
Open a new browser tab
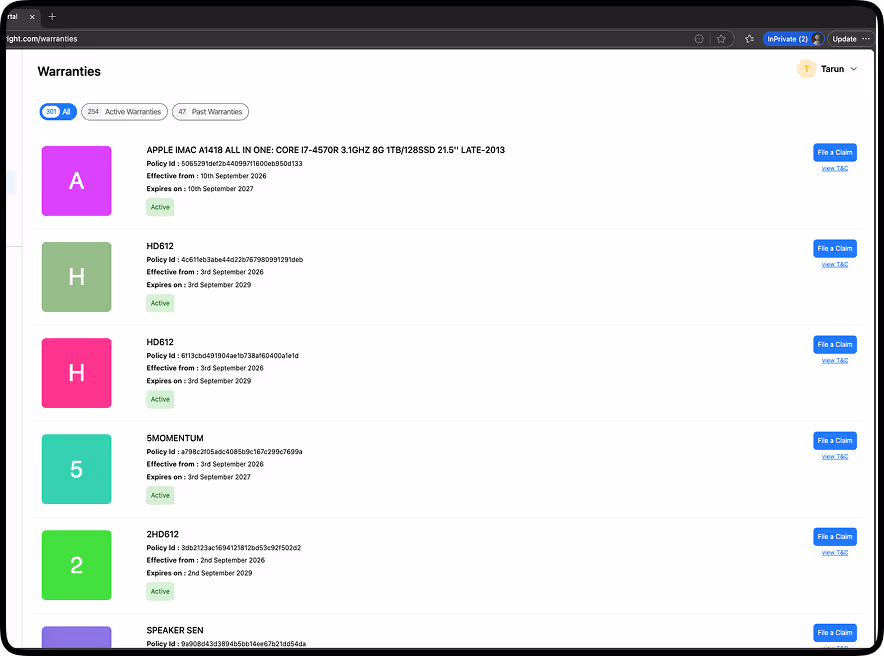(x=52, y=17)
